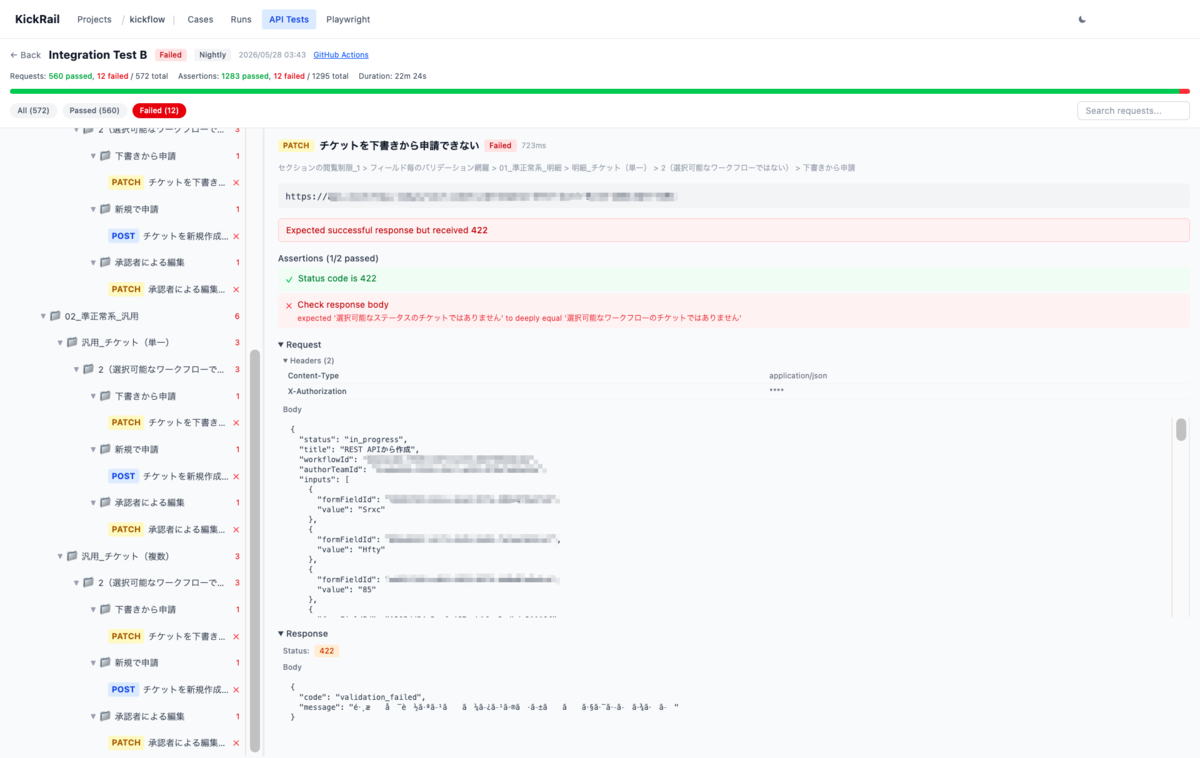
Task: Click the Failed badge next to 723ms
Action: click(500, 145)
